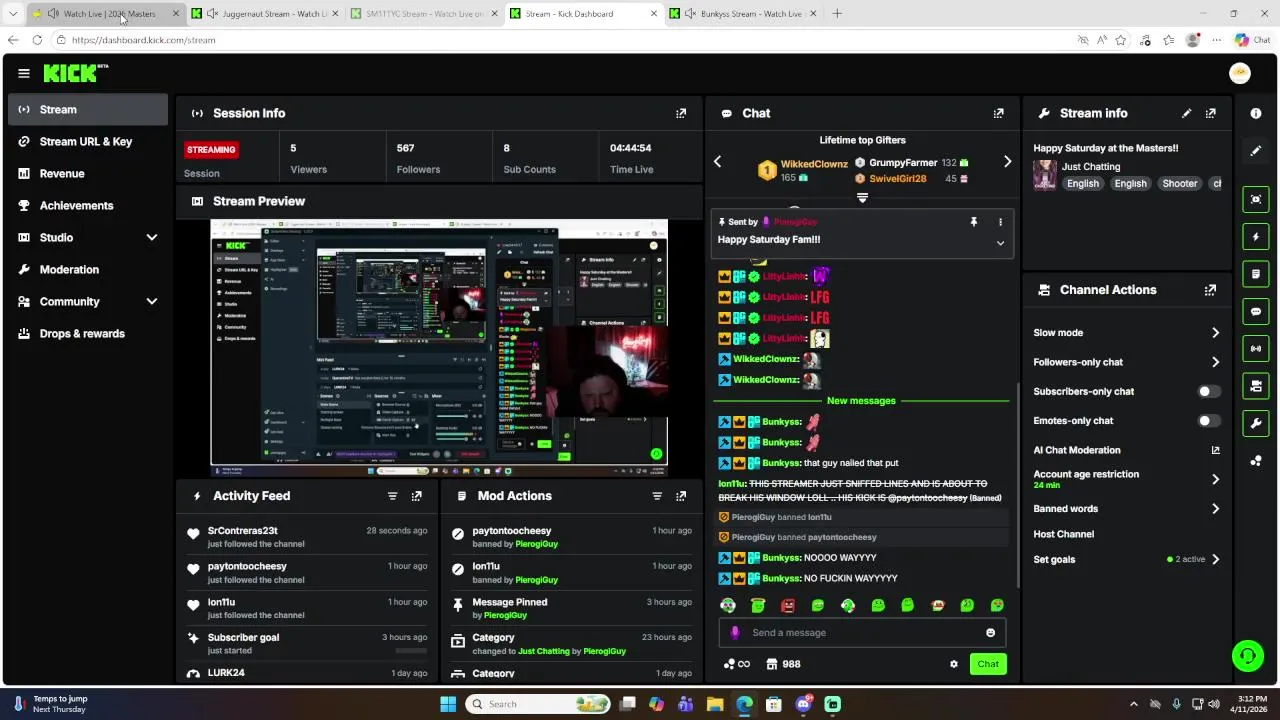Expand Followers-only chat options
The height and width of the screenshot is (720, 1280).
[1215, 362]
